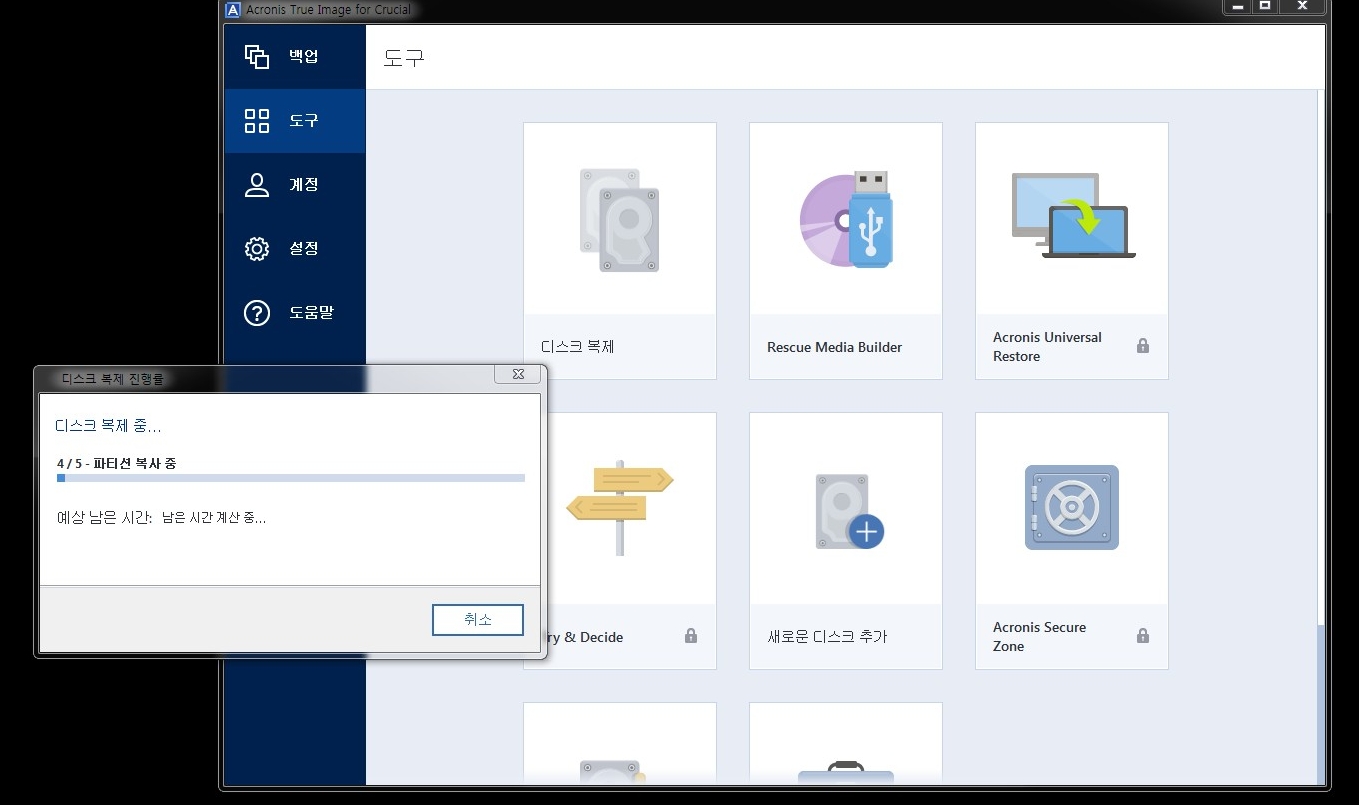Click the lock icon beside Acronis Secure Zone
The image size is (1359, 805).
point(1143,636)
